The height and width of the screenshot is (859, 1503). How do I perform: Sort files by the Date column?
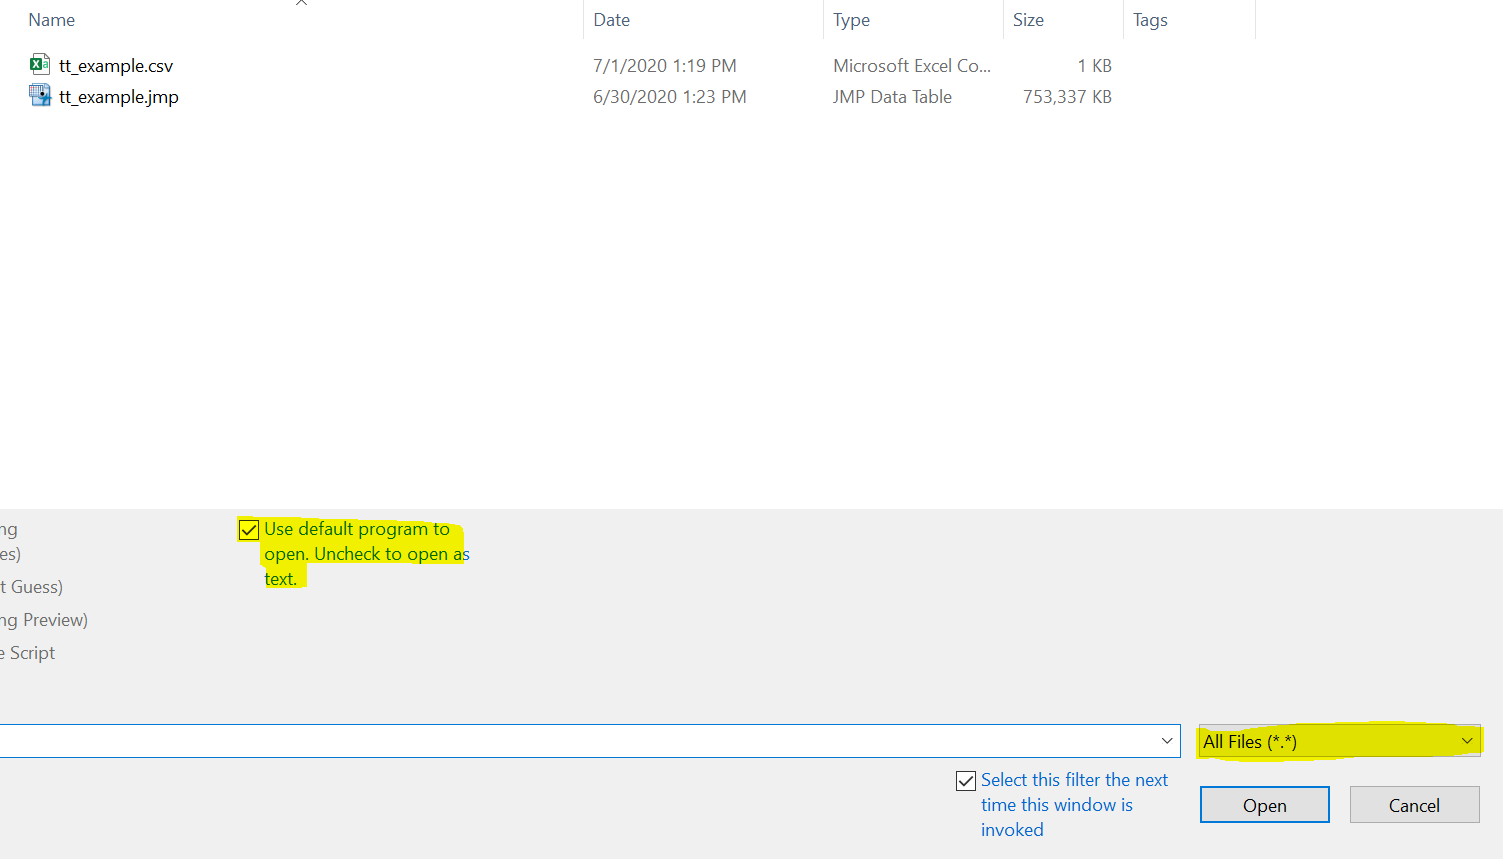[x=611, y=19]
